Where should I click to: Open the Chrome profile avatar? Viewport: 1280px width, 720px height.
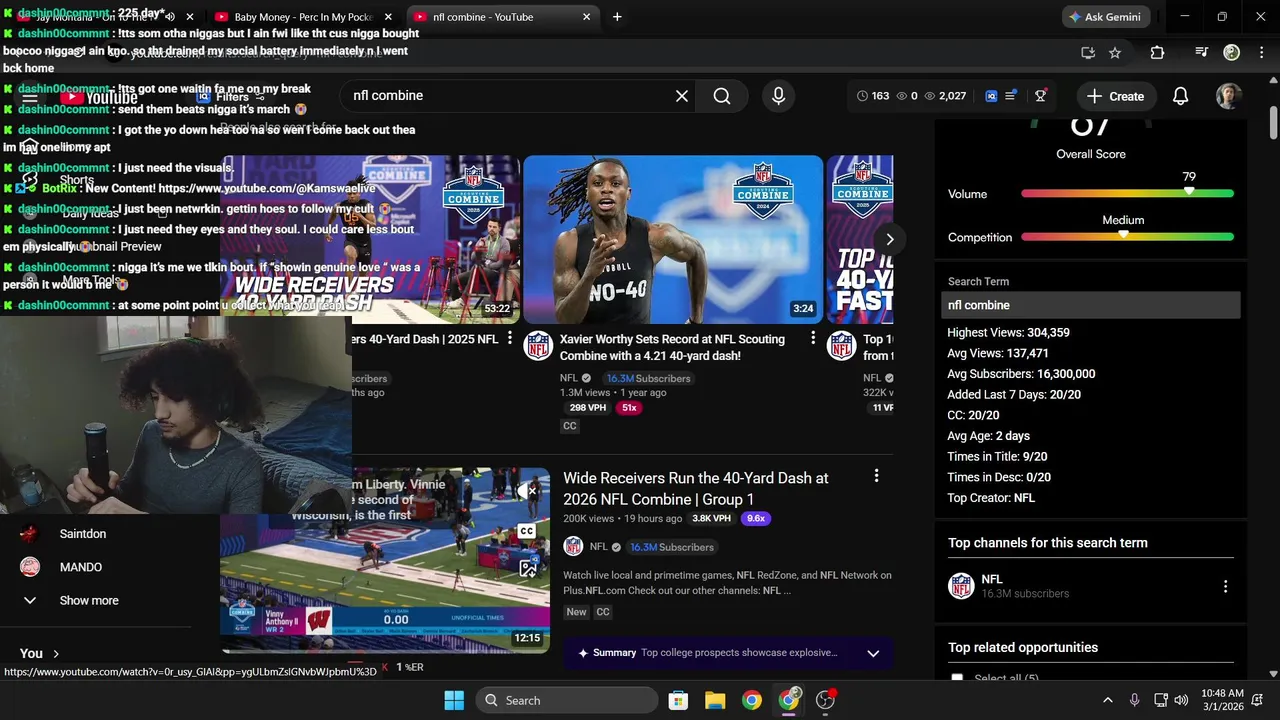(x=1232, y=53)
